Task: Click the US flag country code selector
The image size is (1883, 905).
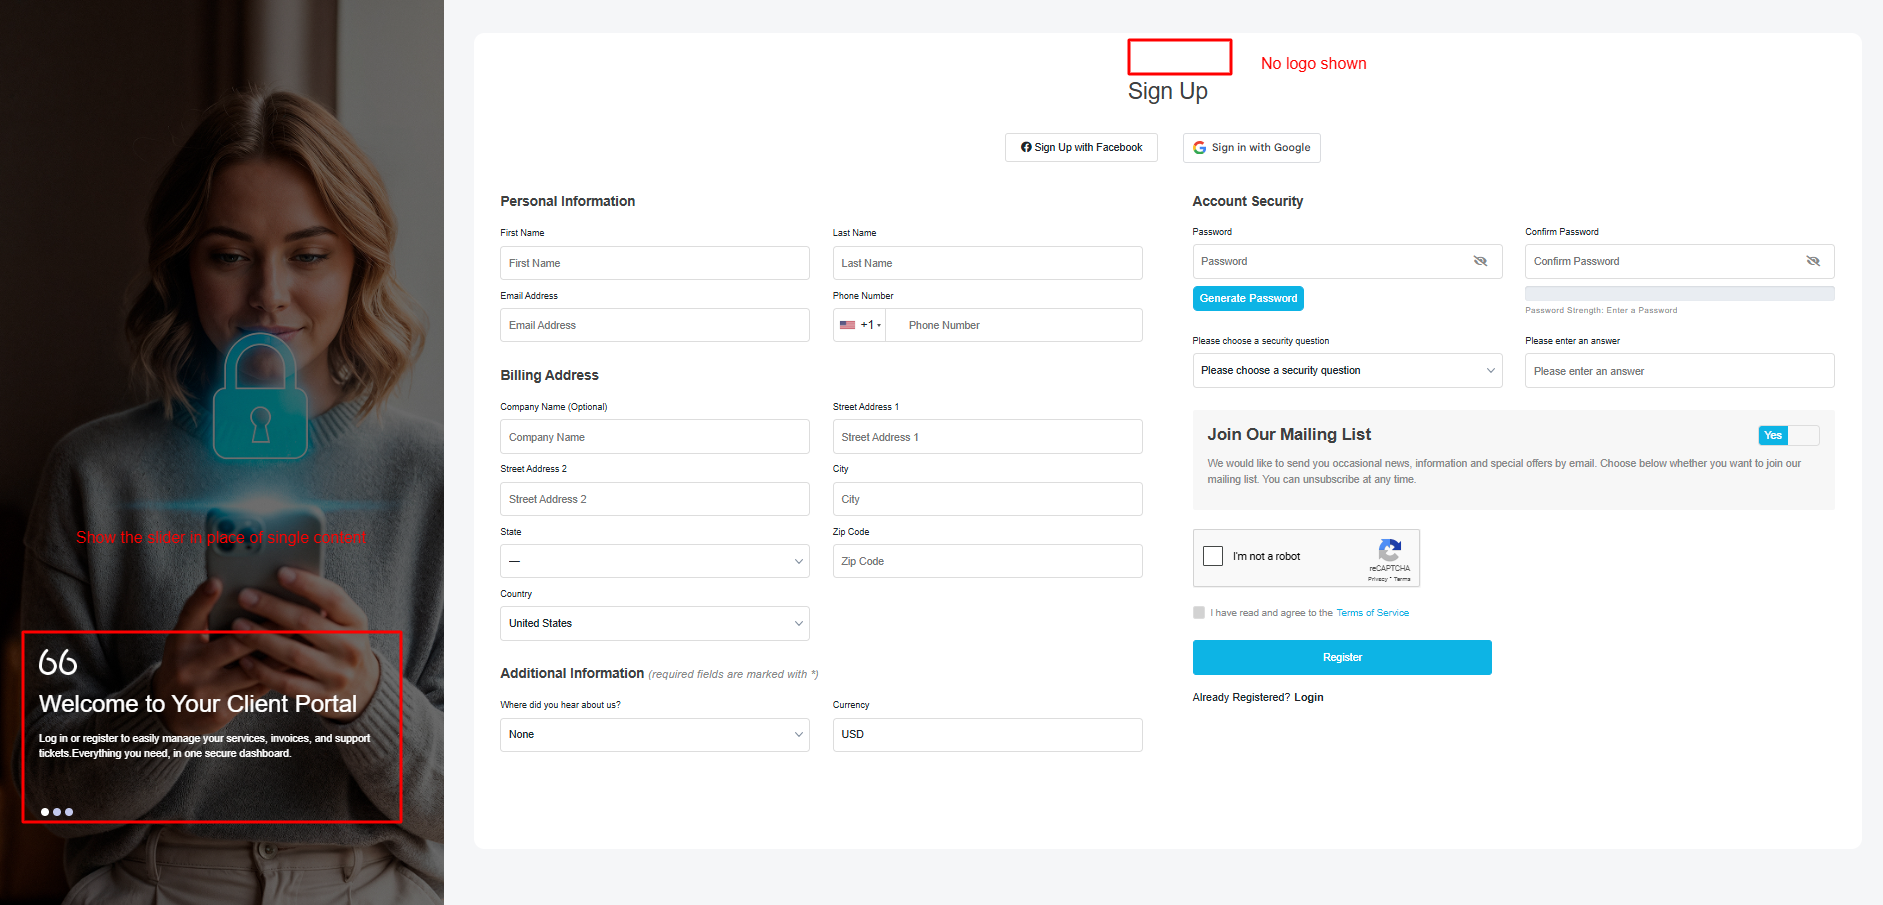Action: (859, 325)
